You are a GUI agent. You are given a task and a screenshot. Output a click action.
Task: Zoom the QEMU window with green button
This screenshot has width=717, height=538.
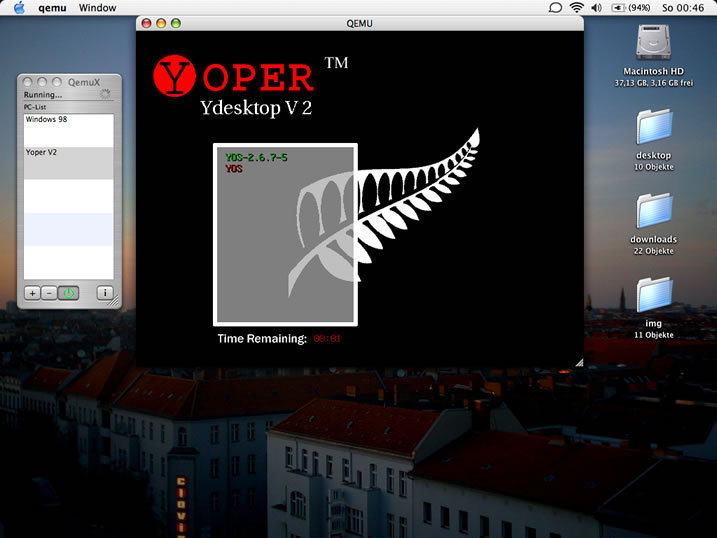click(176, 23)
